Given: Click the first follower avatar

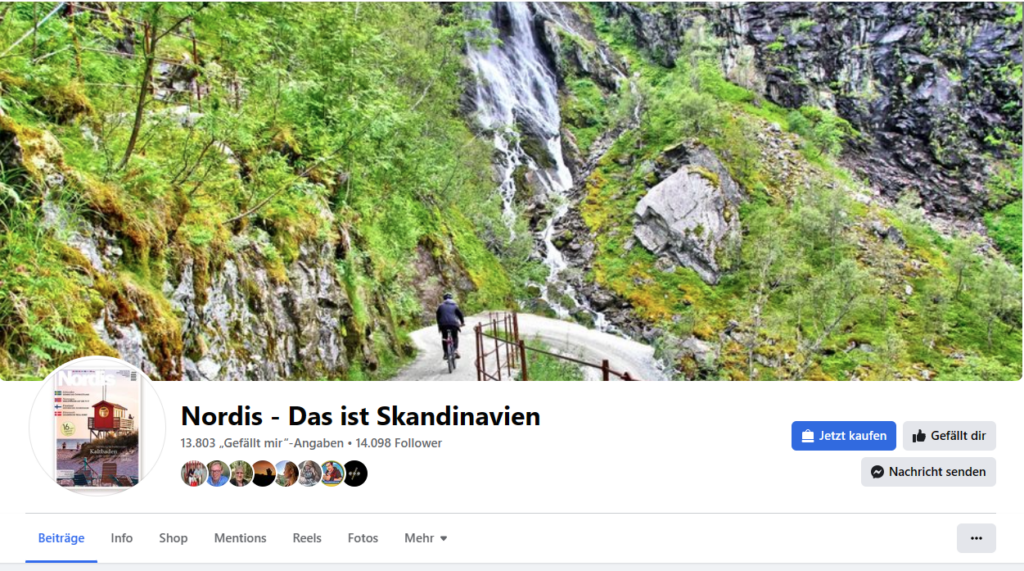Looking at the screenshot, I should tap(193, 473).
